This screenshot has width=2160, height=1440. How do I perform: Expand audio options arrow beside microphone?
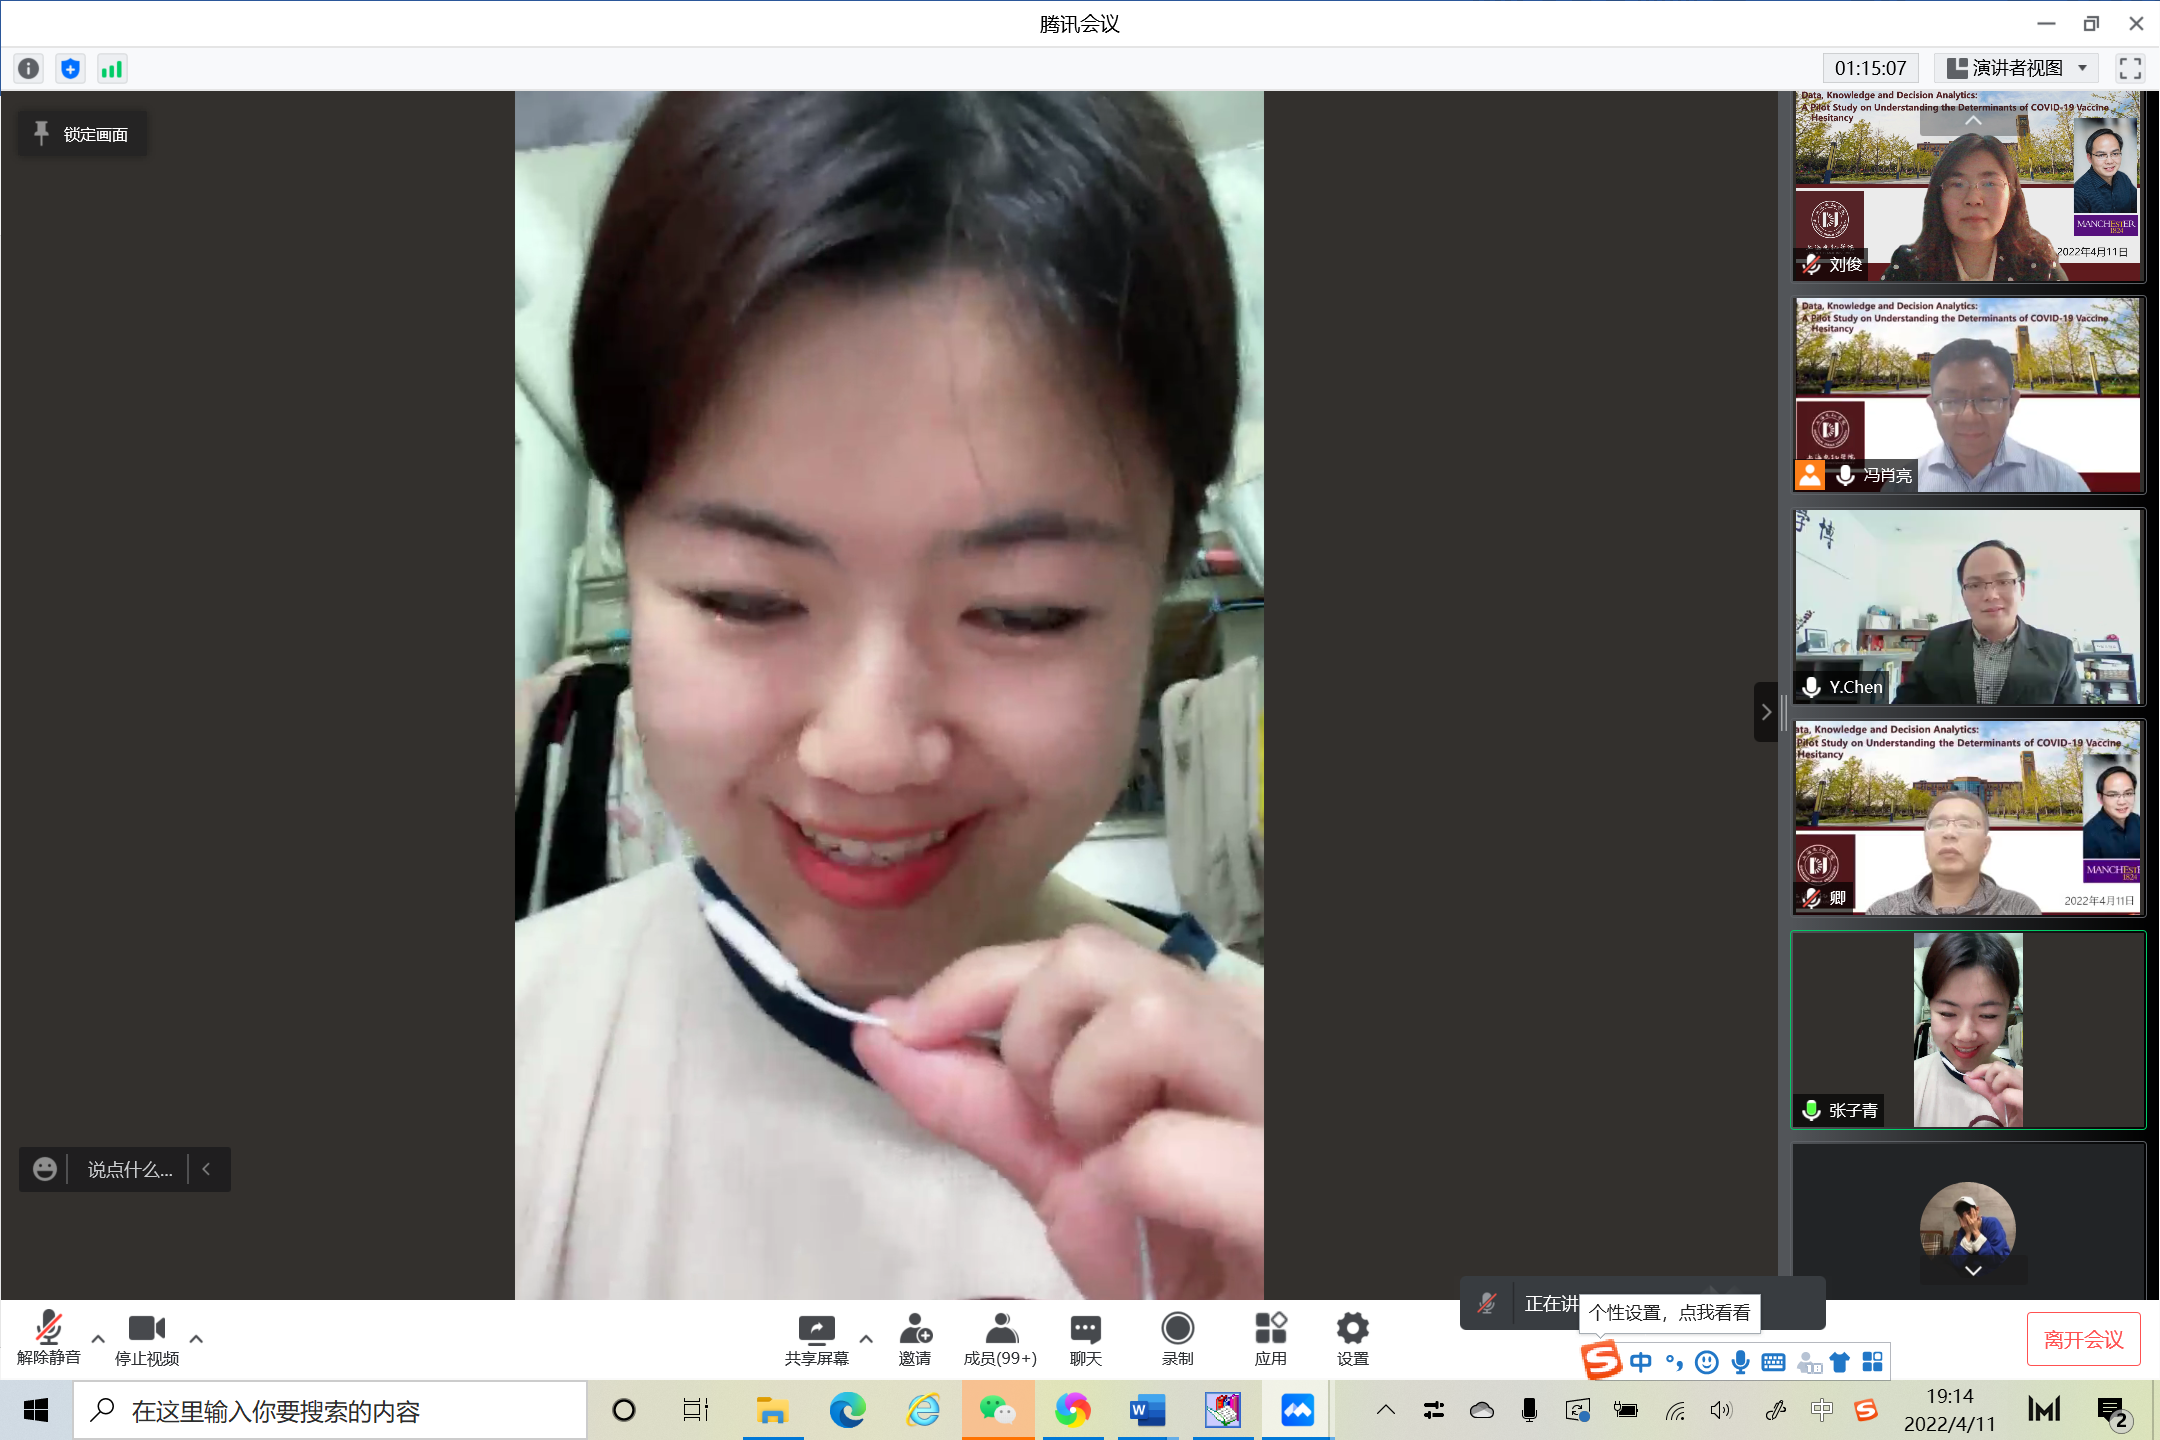(x=98, y=1338)
